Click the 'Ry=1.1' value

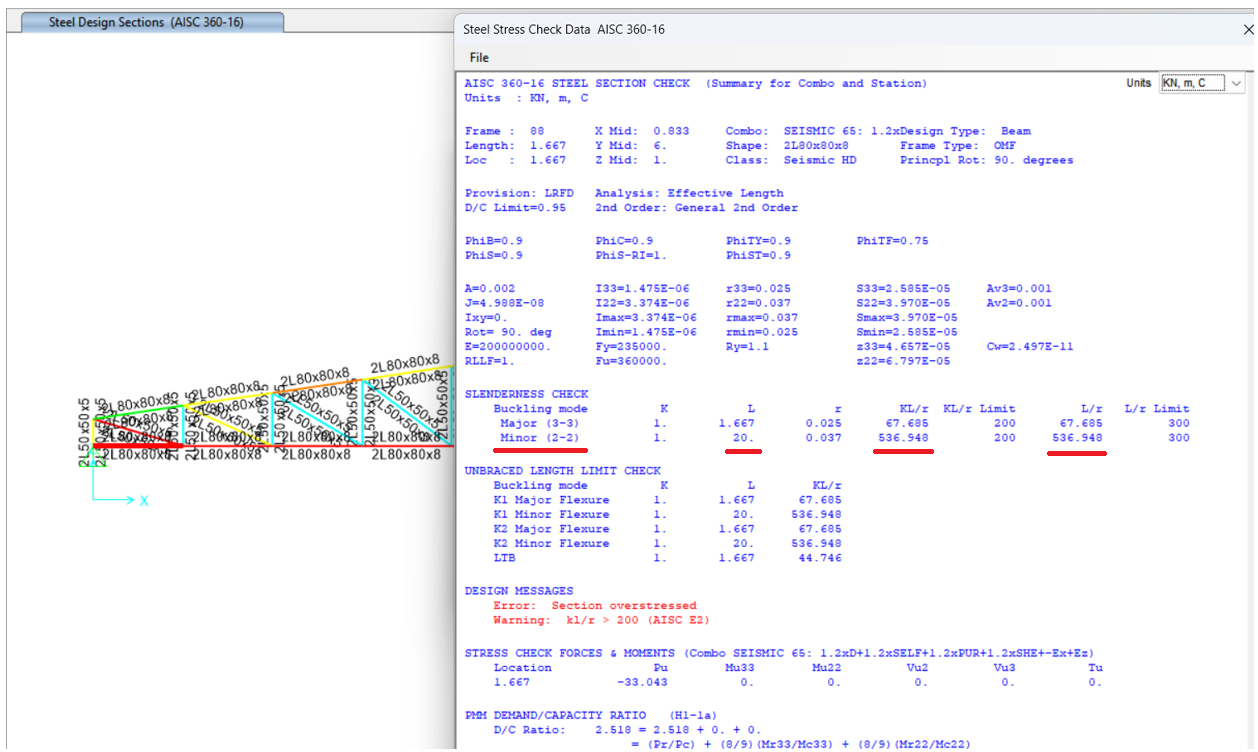(748, 347)
